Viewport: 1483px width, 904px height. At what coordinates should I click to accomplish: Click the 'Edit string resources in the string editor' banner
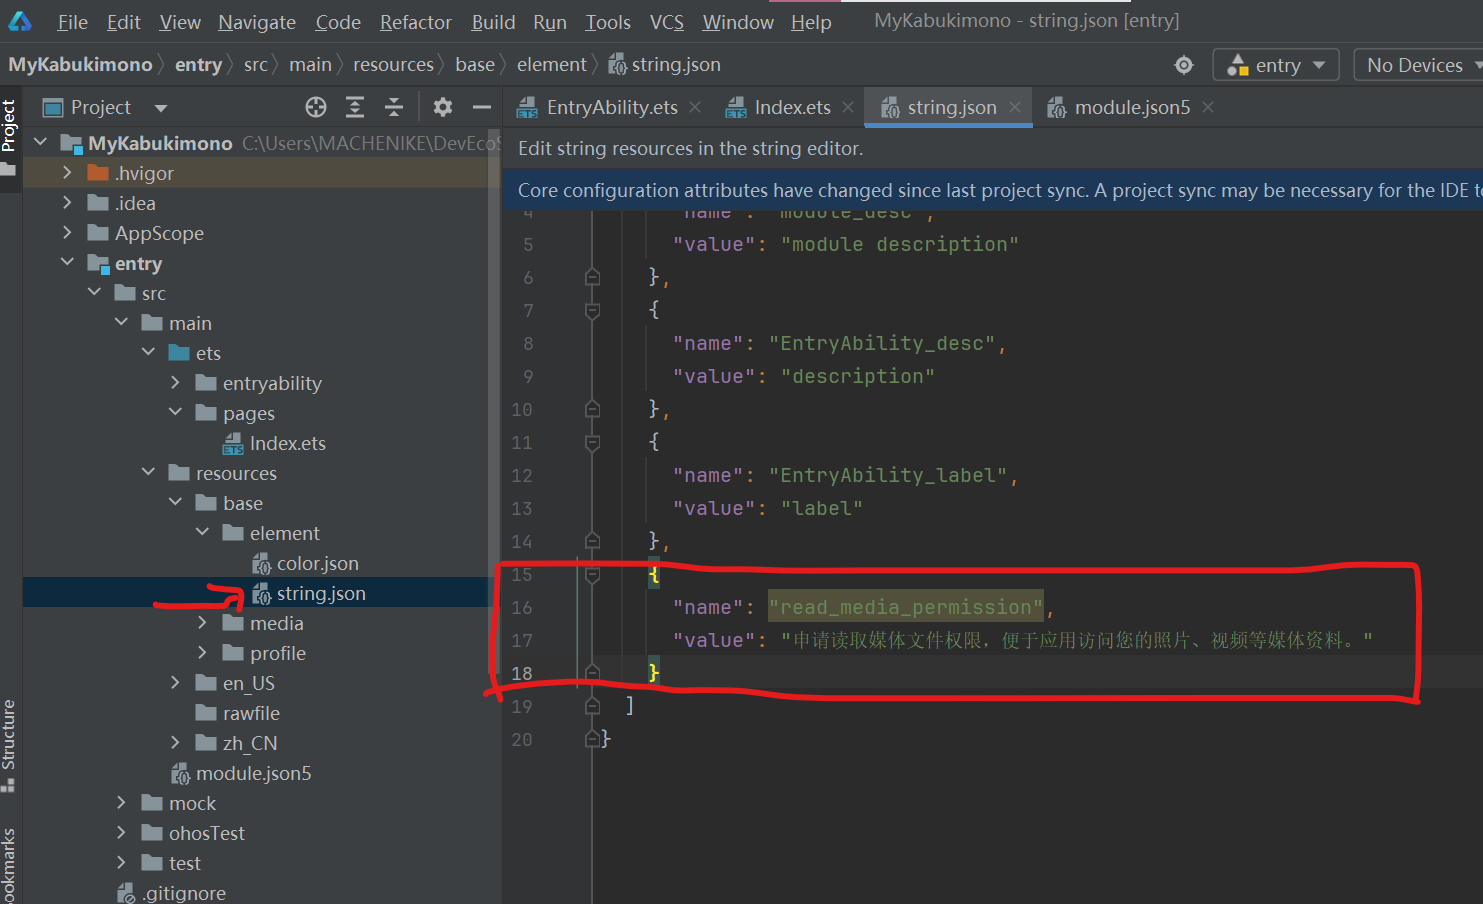(690, 148)
